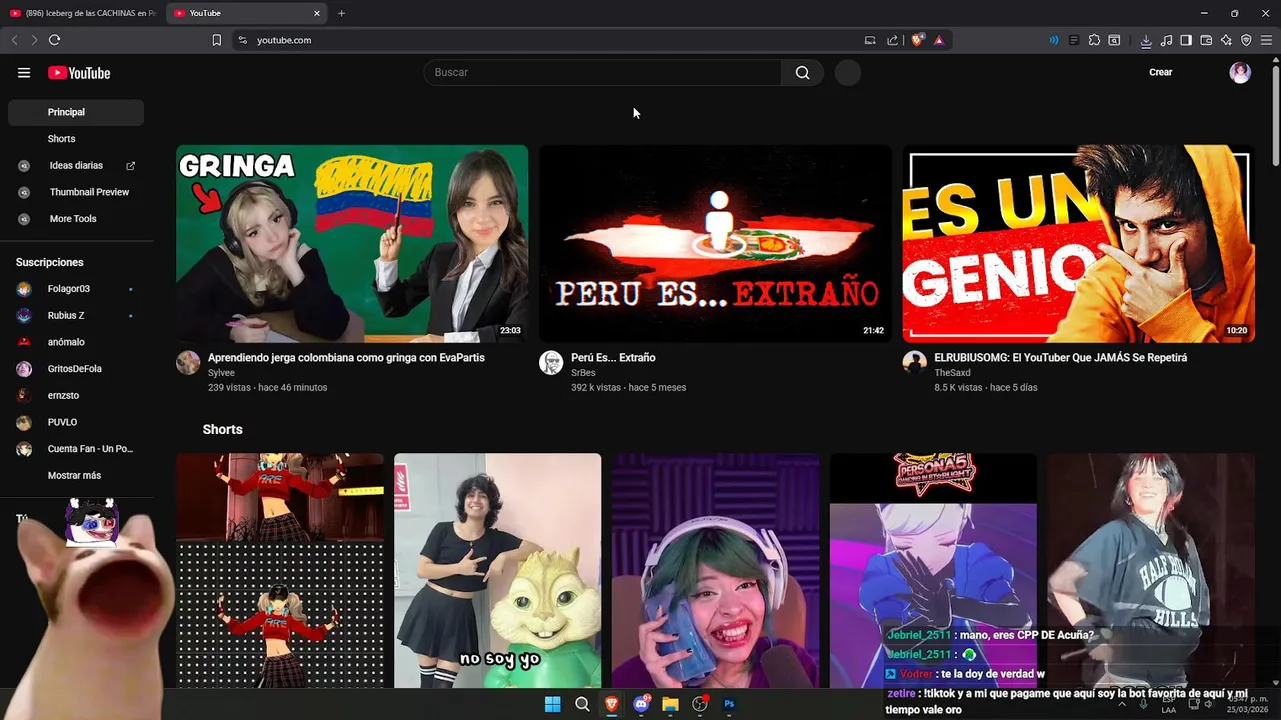Open the new tab plus button
The image size is (1281, 720).
pyautogui.click(x=341, y=13)
